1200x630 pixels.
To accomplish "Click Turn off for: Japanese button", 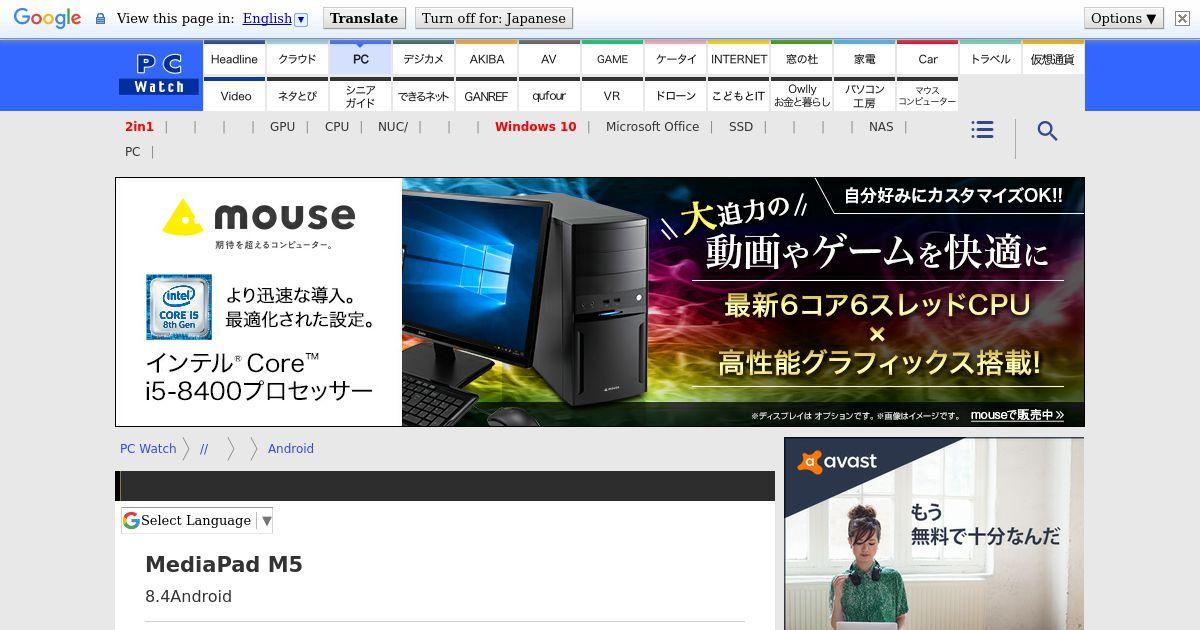I will (493, 18).
